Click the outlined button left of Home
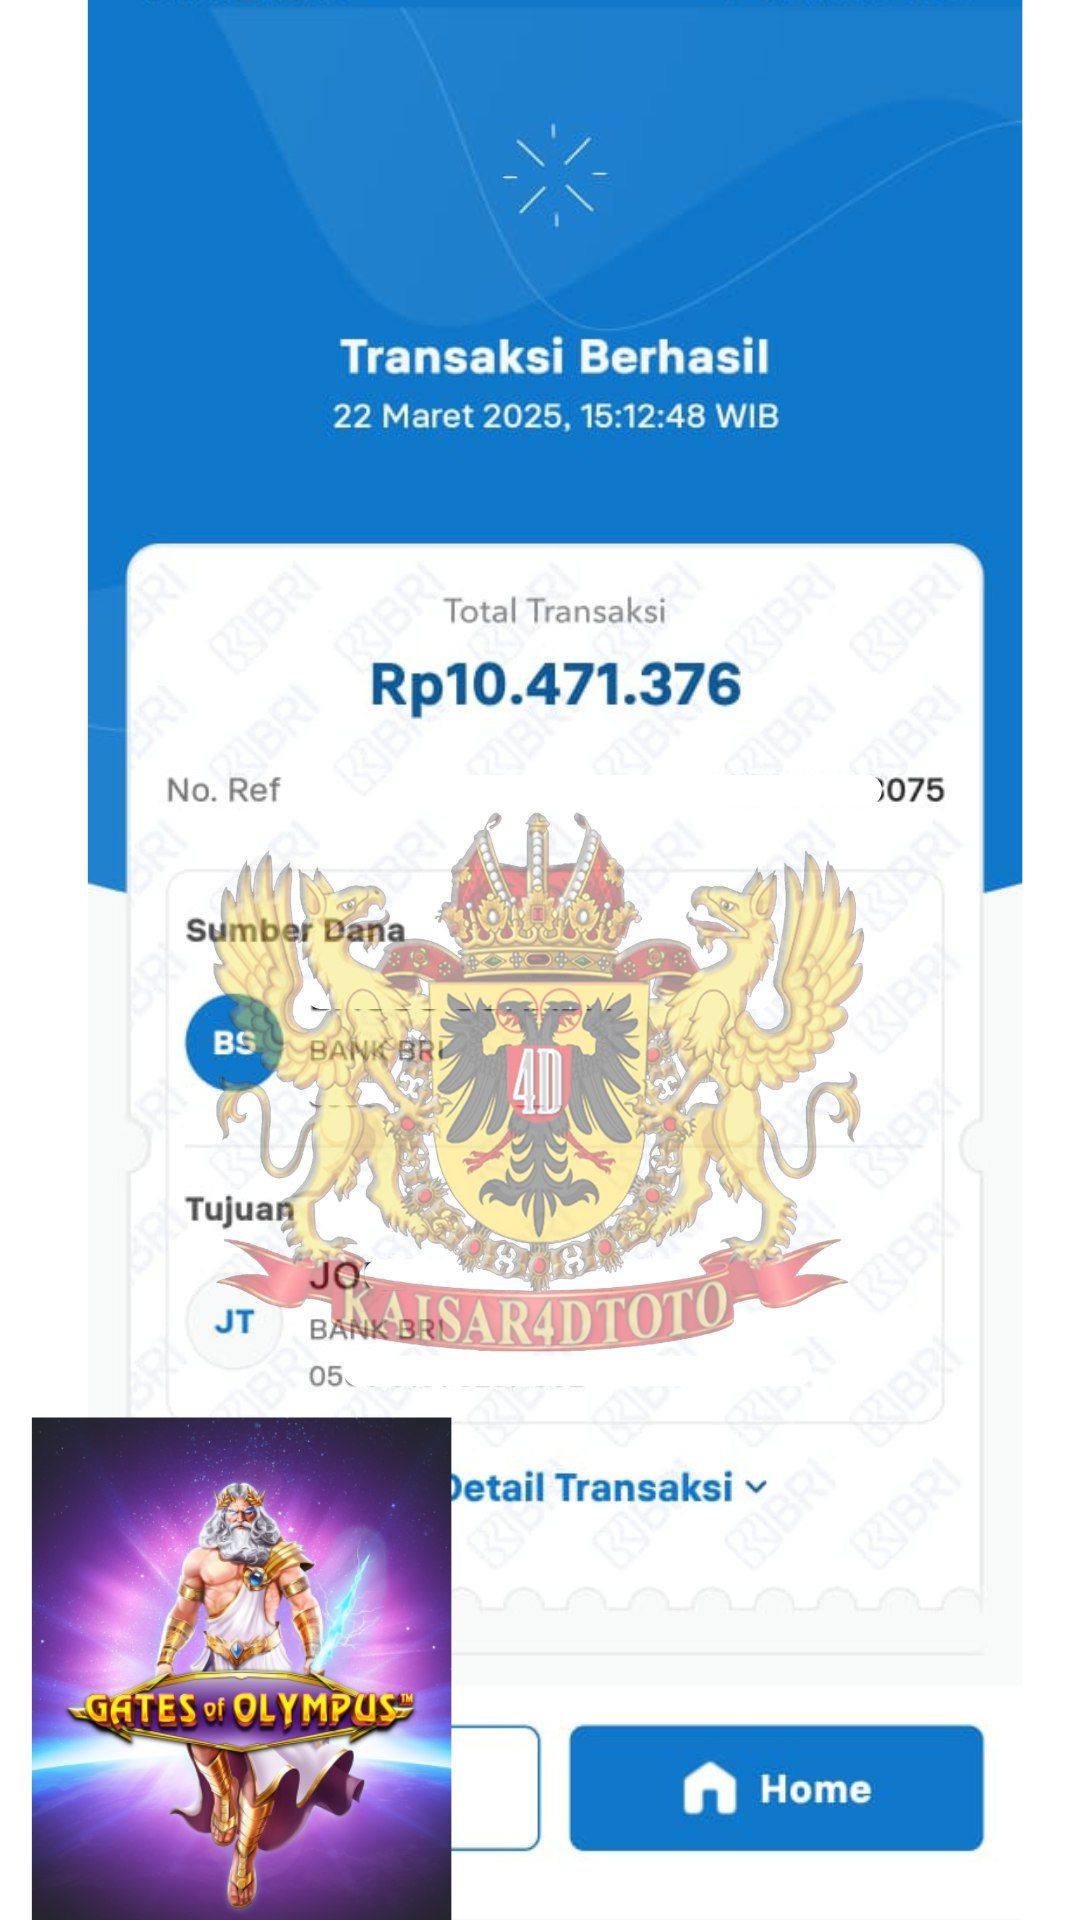1080x1920 pixels. click(495, 1788)
